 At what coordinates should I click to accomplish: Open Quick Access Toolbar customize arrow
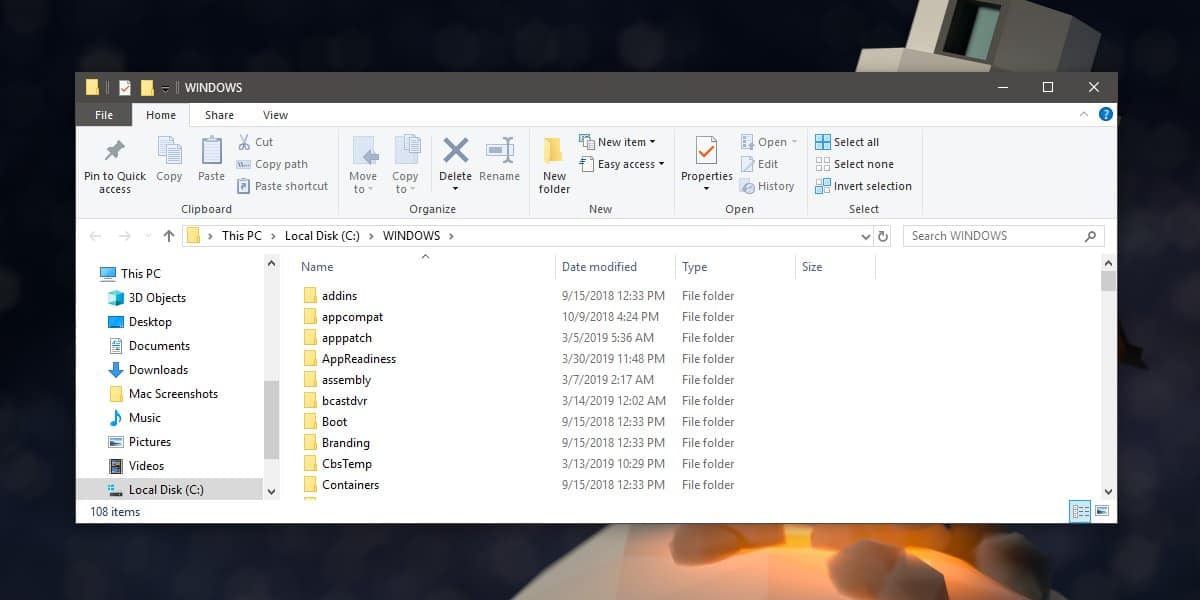tap(166, 88)
